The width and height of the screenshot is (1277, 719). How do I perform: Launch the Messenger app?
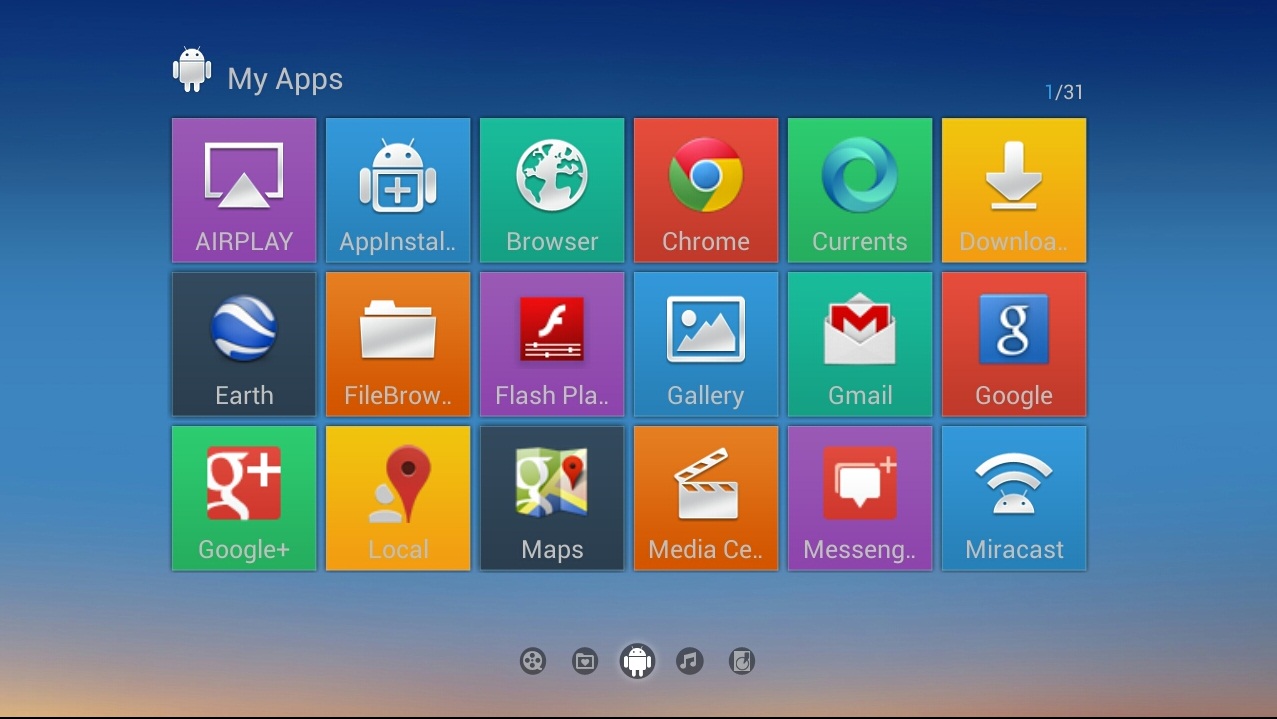pyautogui.click(x=860, y=498)
